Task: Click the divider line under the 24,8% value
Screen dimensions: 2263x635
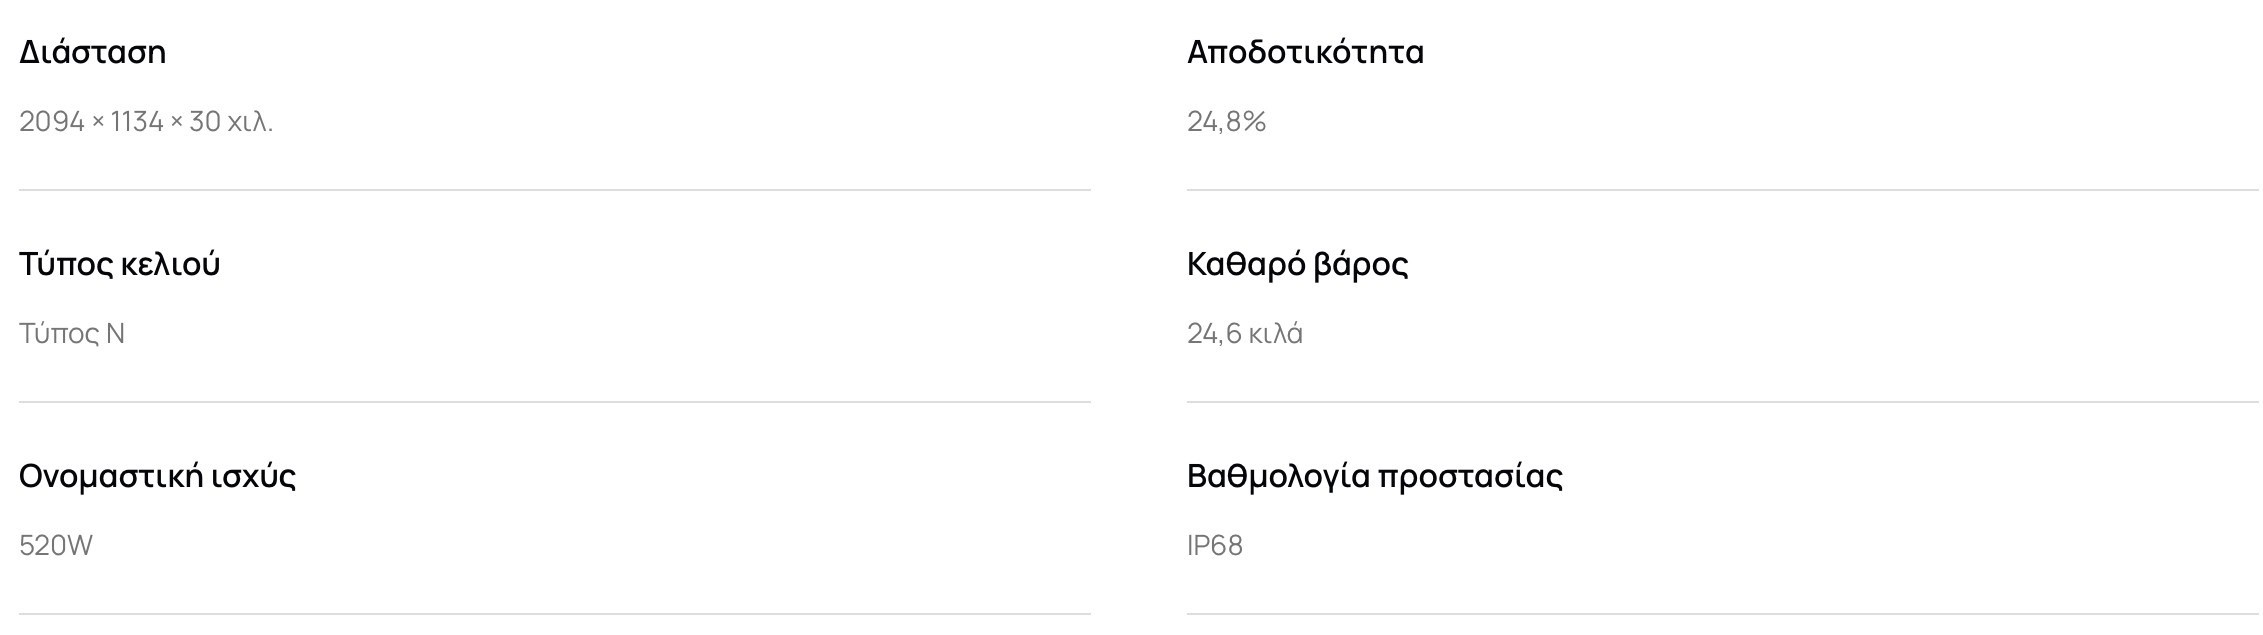Action: [x=1722, y=190]
